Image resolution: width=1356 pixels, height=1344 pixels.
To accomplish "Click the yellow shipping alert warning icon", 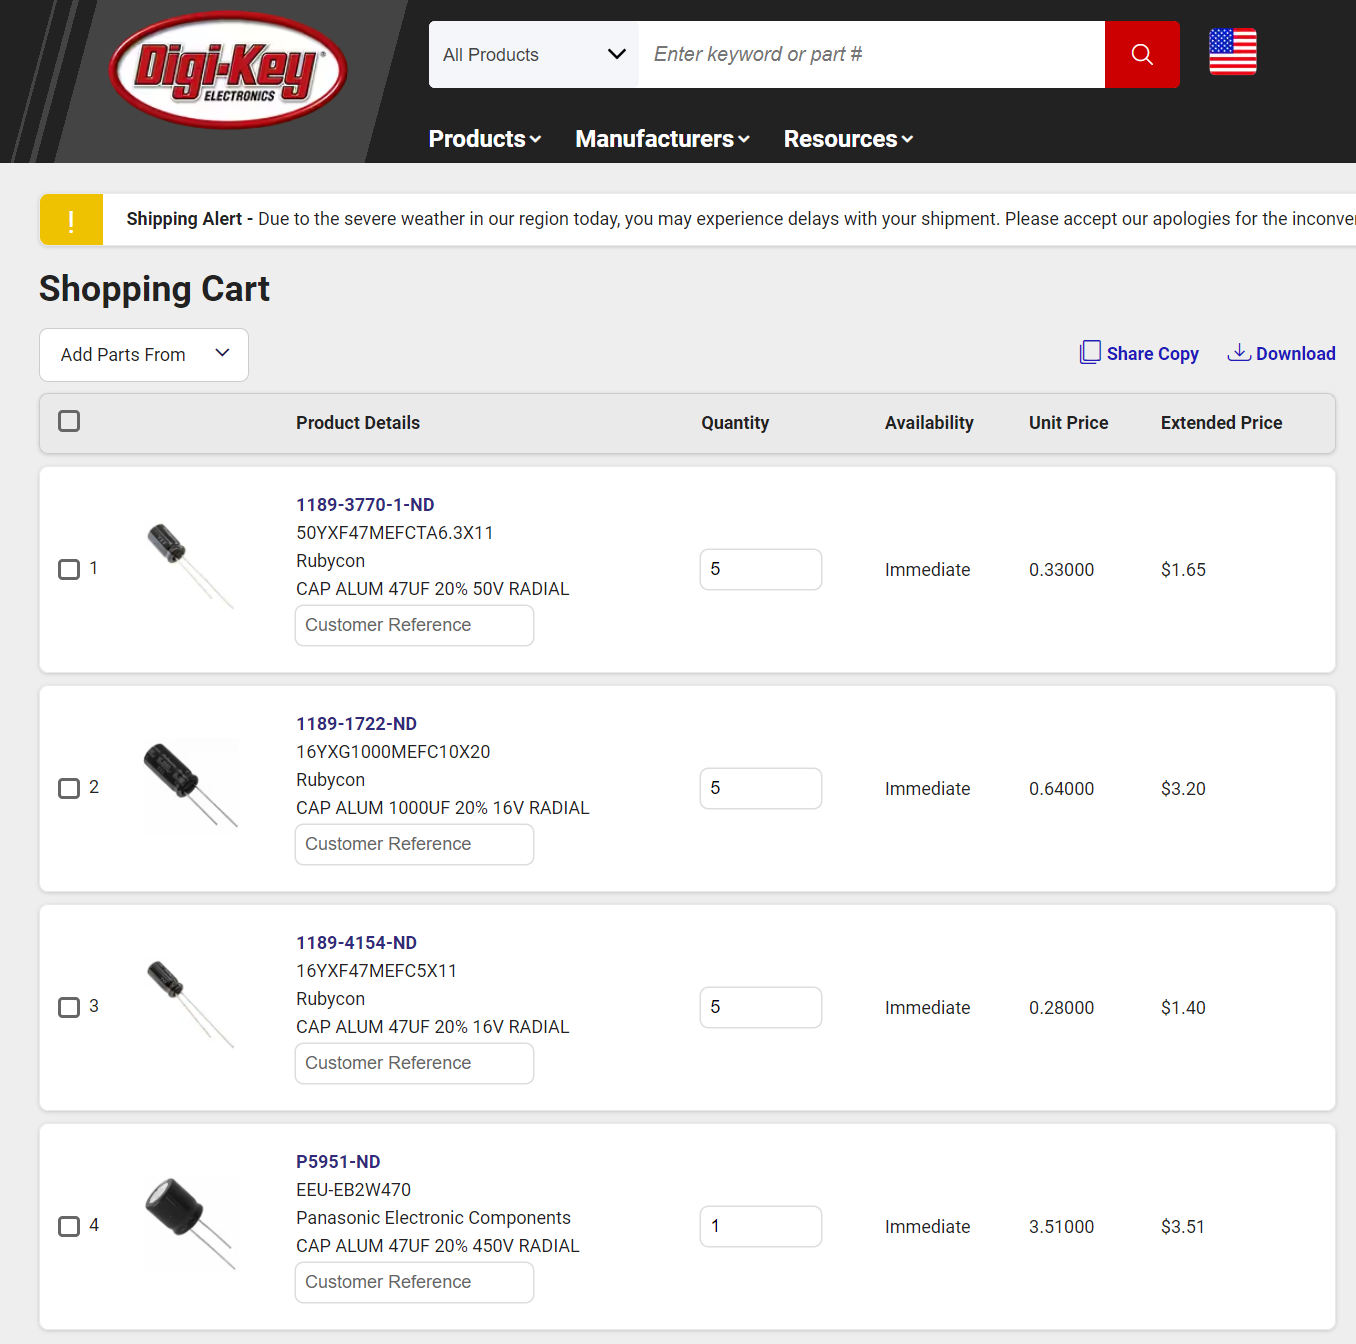I will point(71,220).
